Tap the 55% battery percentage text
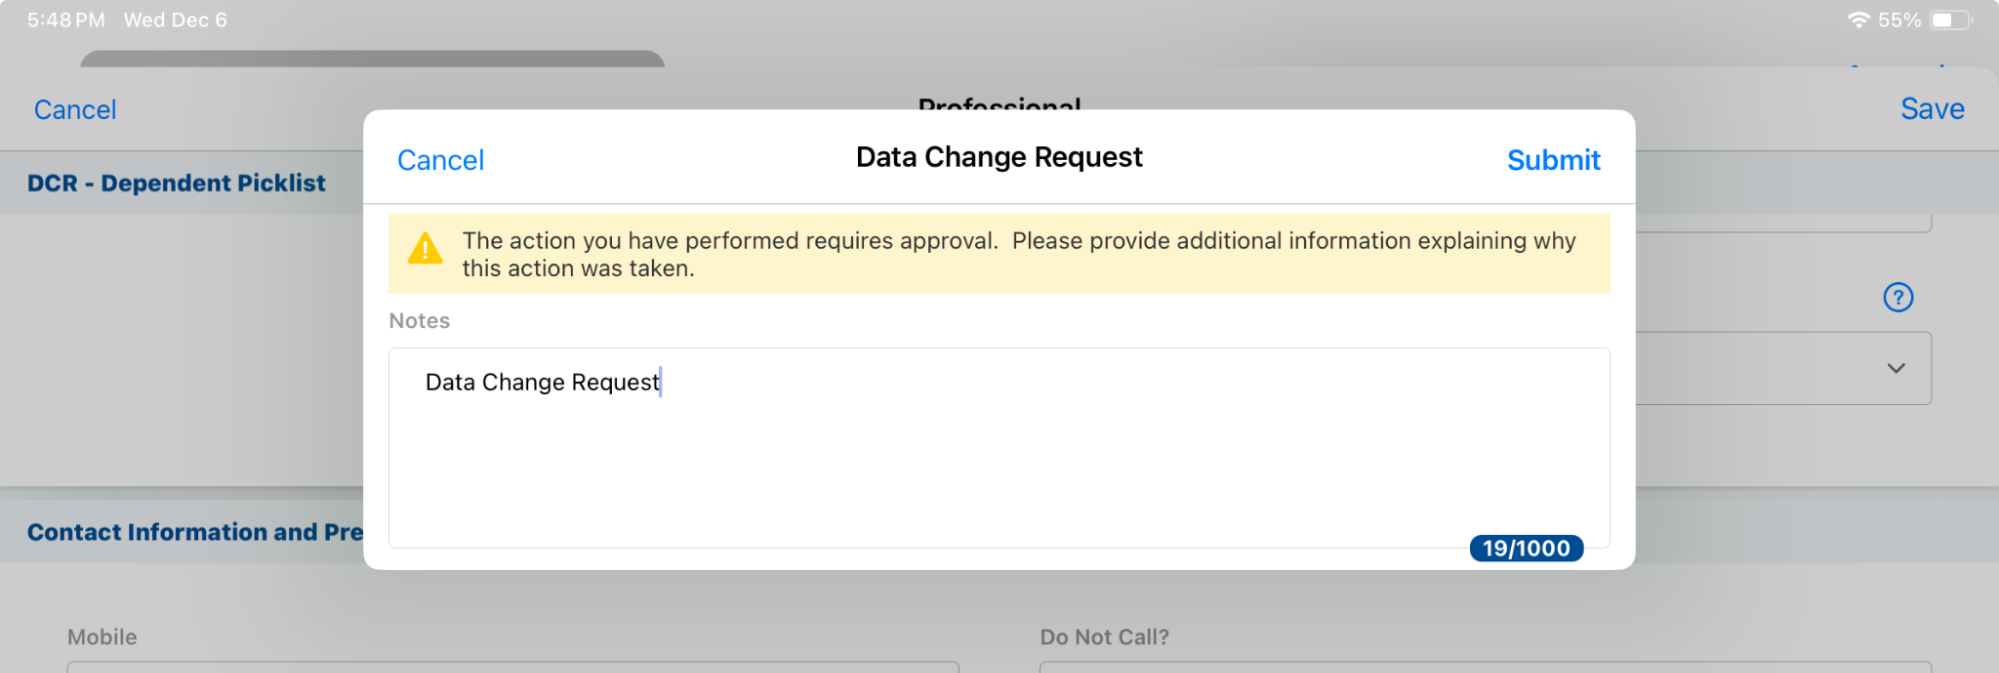This screenshot has width=1999, height=673. click(1899, 20)
